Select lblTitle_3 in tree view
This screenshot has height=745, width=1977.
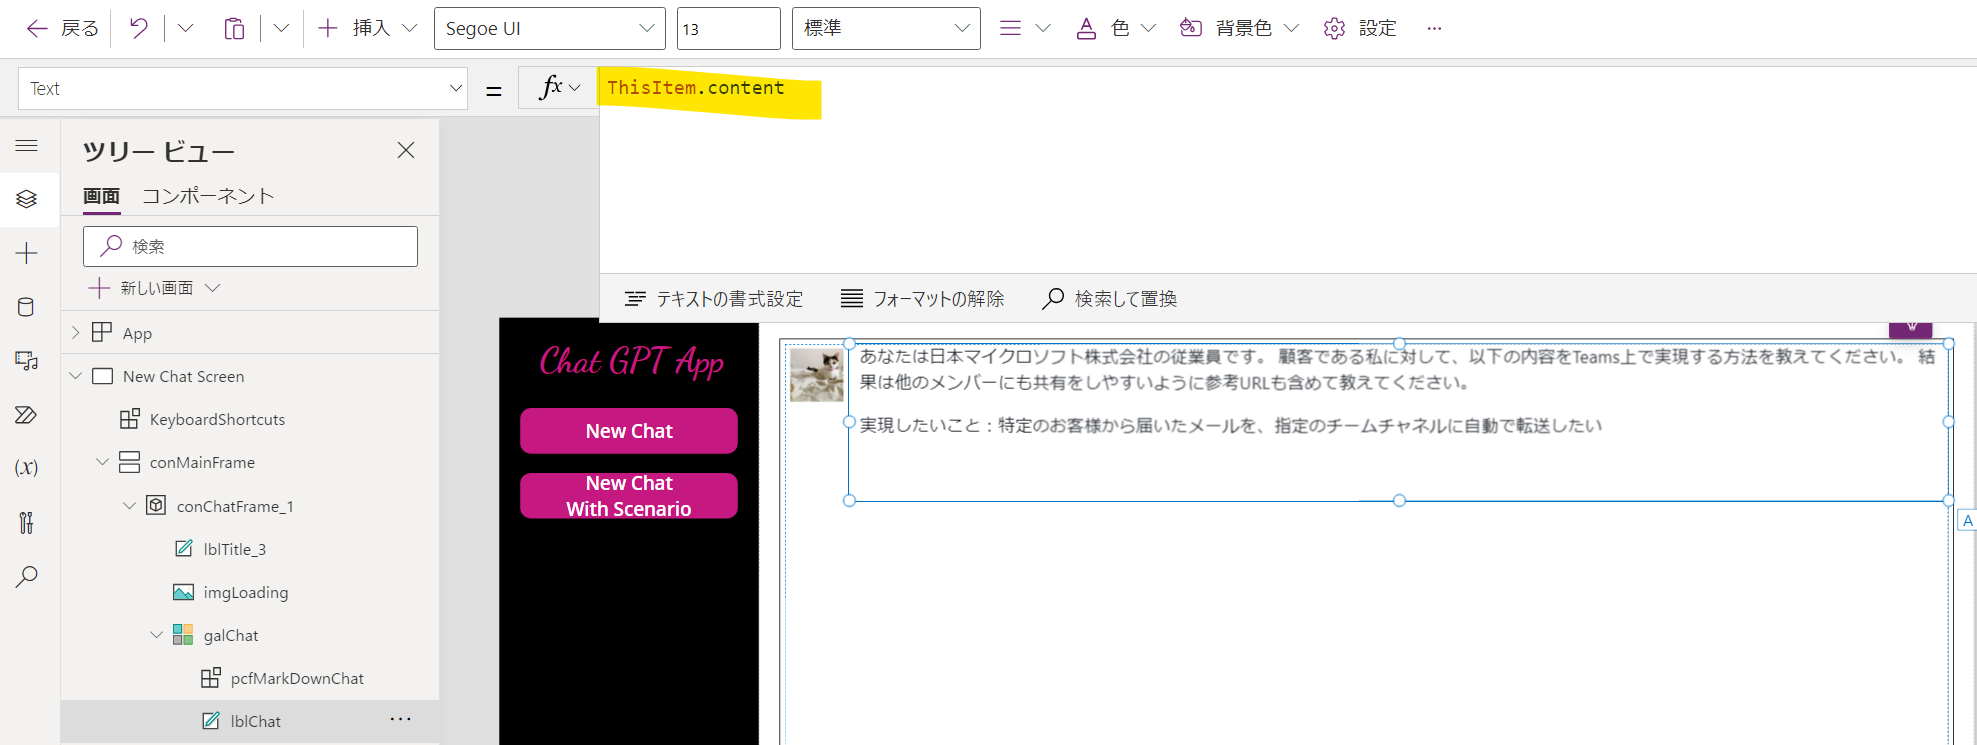pos(234,550)
